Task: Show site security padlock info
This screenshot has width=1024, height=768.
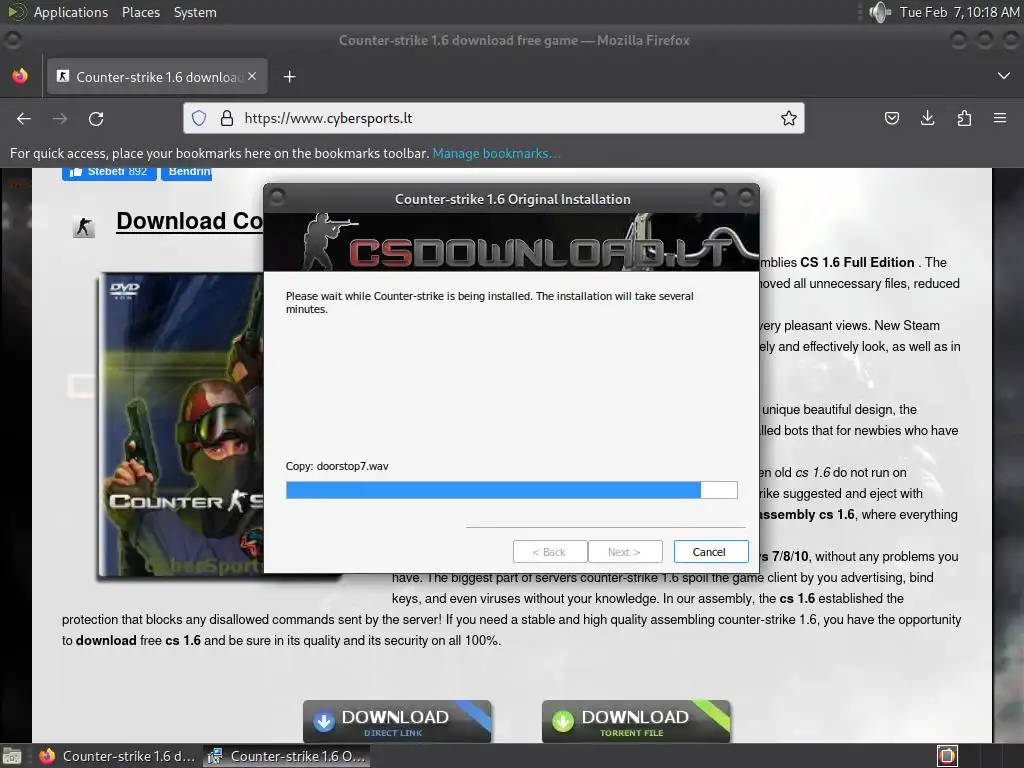Action: tap(227, 118)
